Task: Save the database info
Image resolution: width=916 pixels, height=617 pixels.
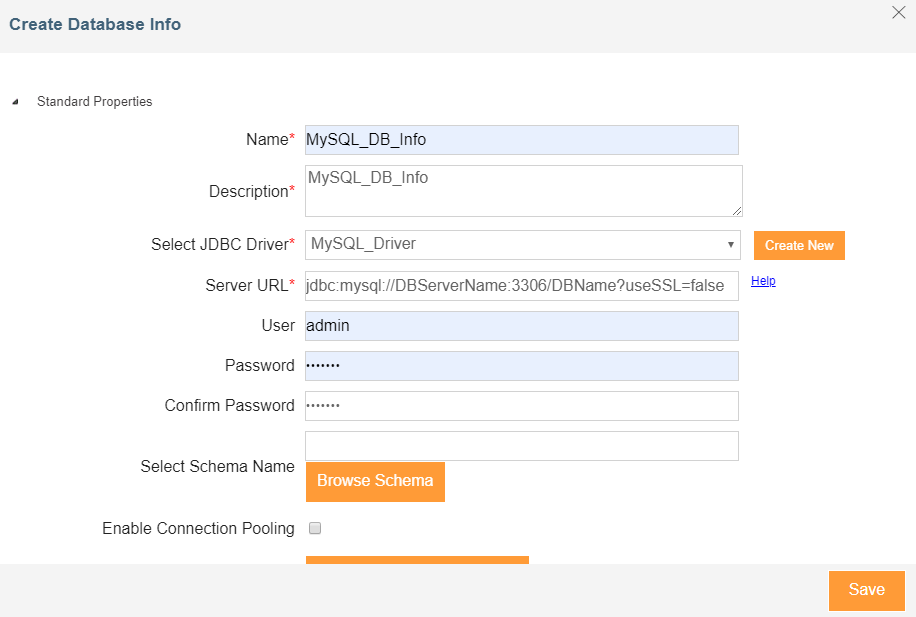Action: click(x=866, y=590)
